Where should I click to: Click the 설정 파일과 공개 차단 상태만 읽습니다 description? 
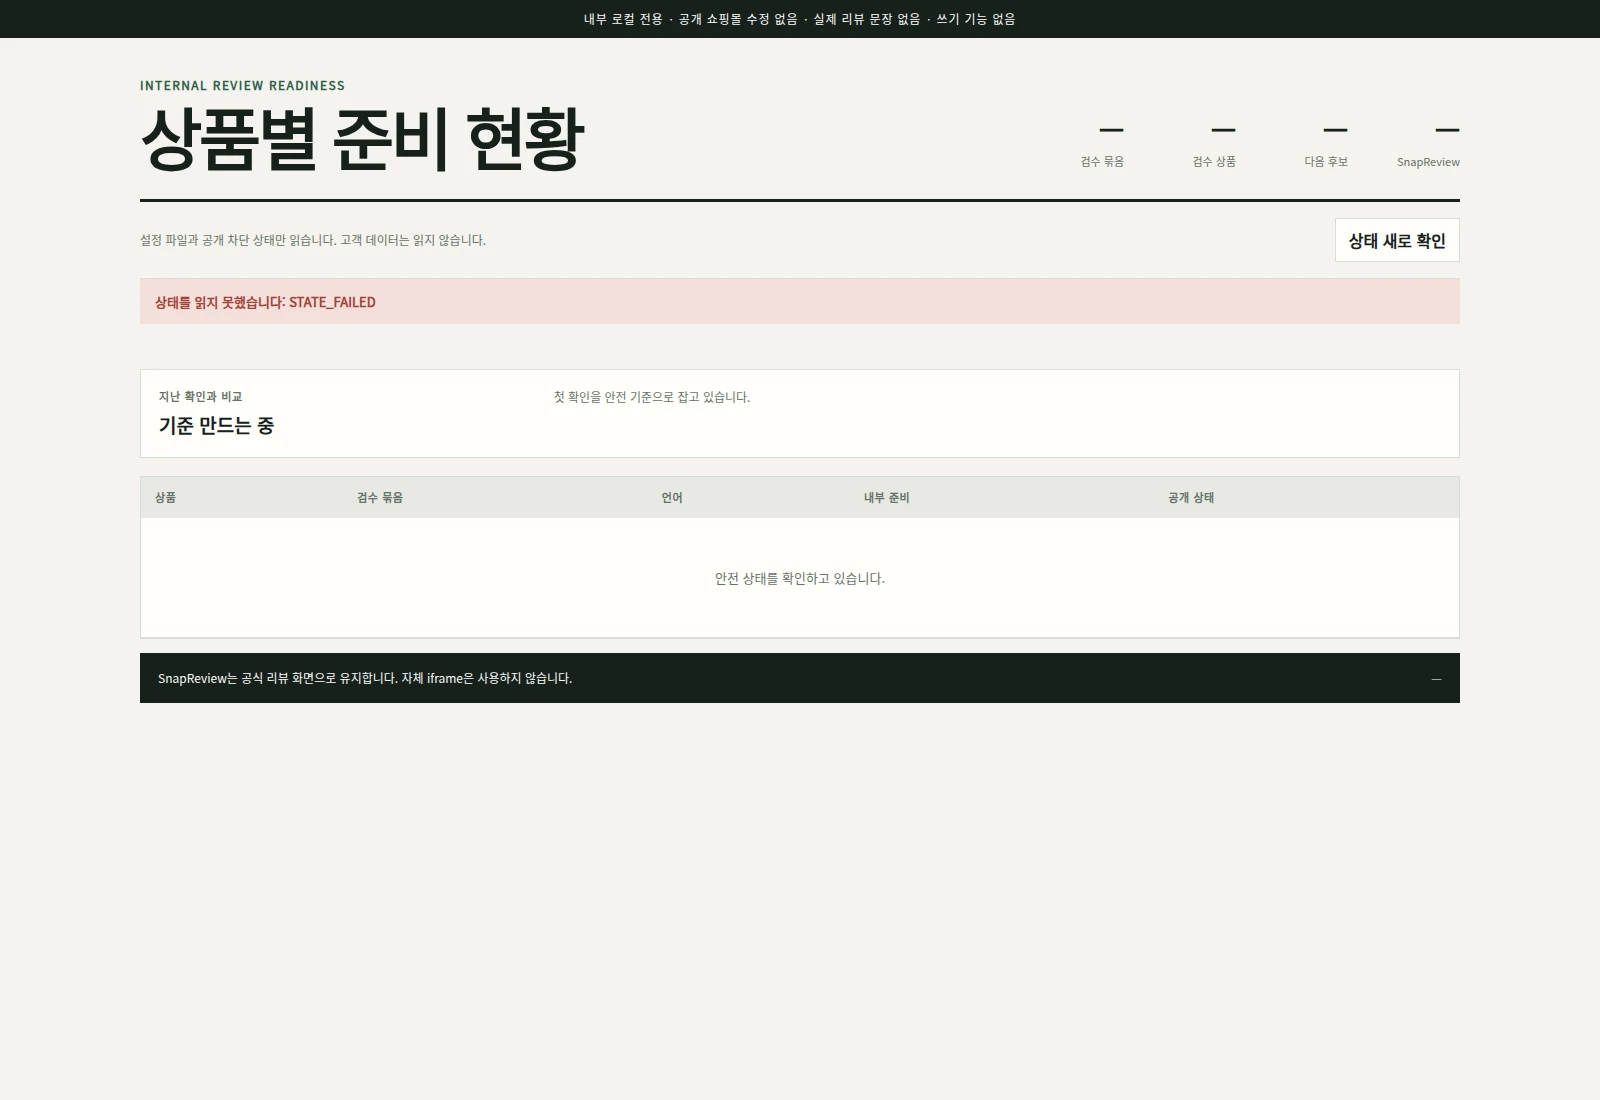313,240
